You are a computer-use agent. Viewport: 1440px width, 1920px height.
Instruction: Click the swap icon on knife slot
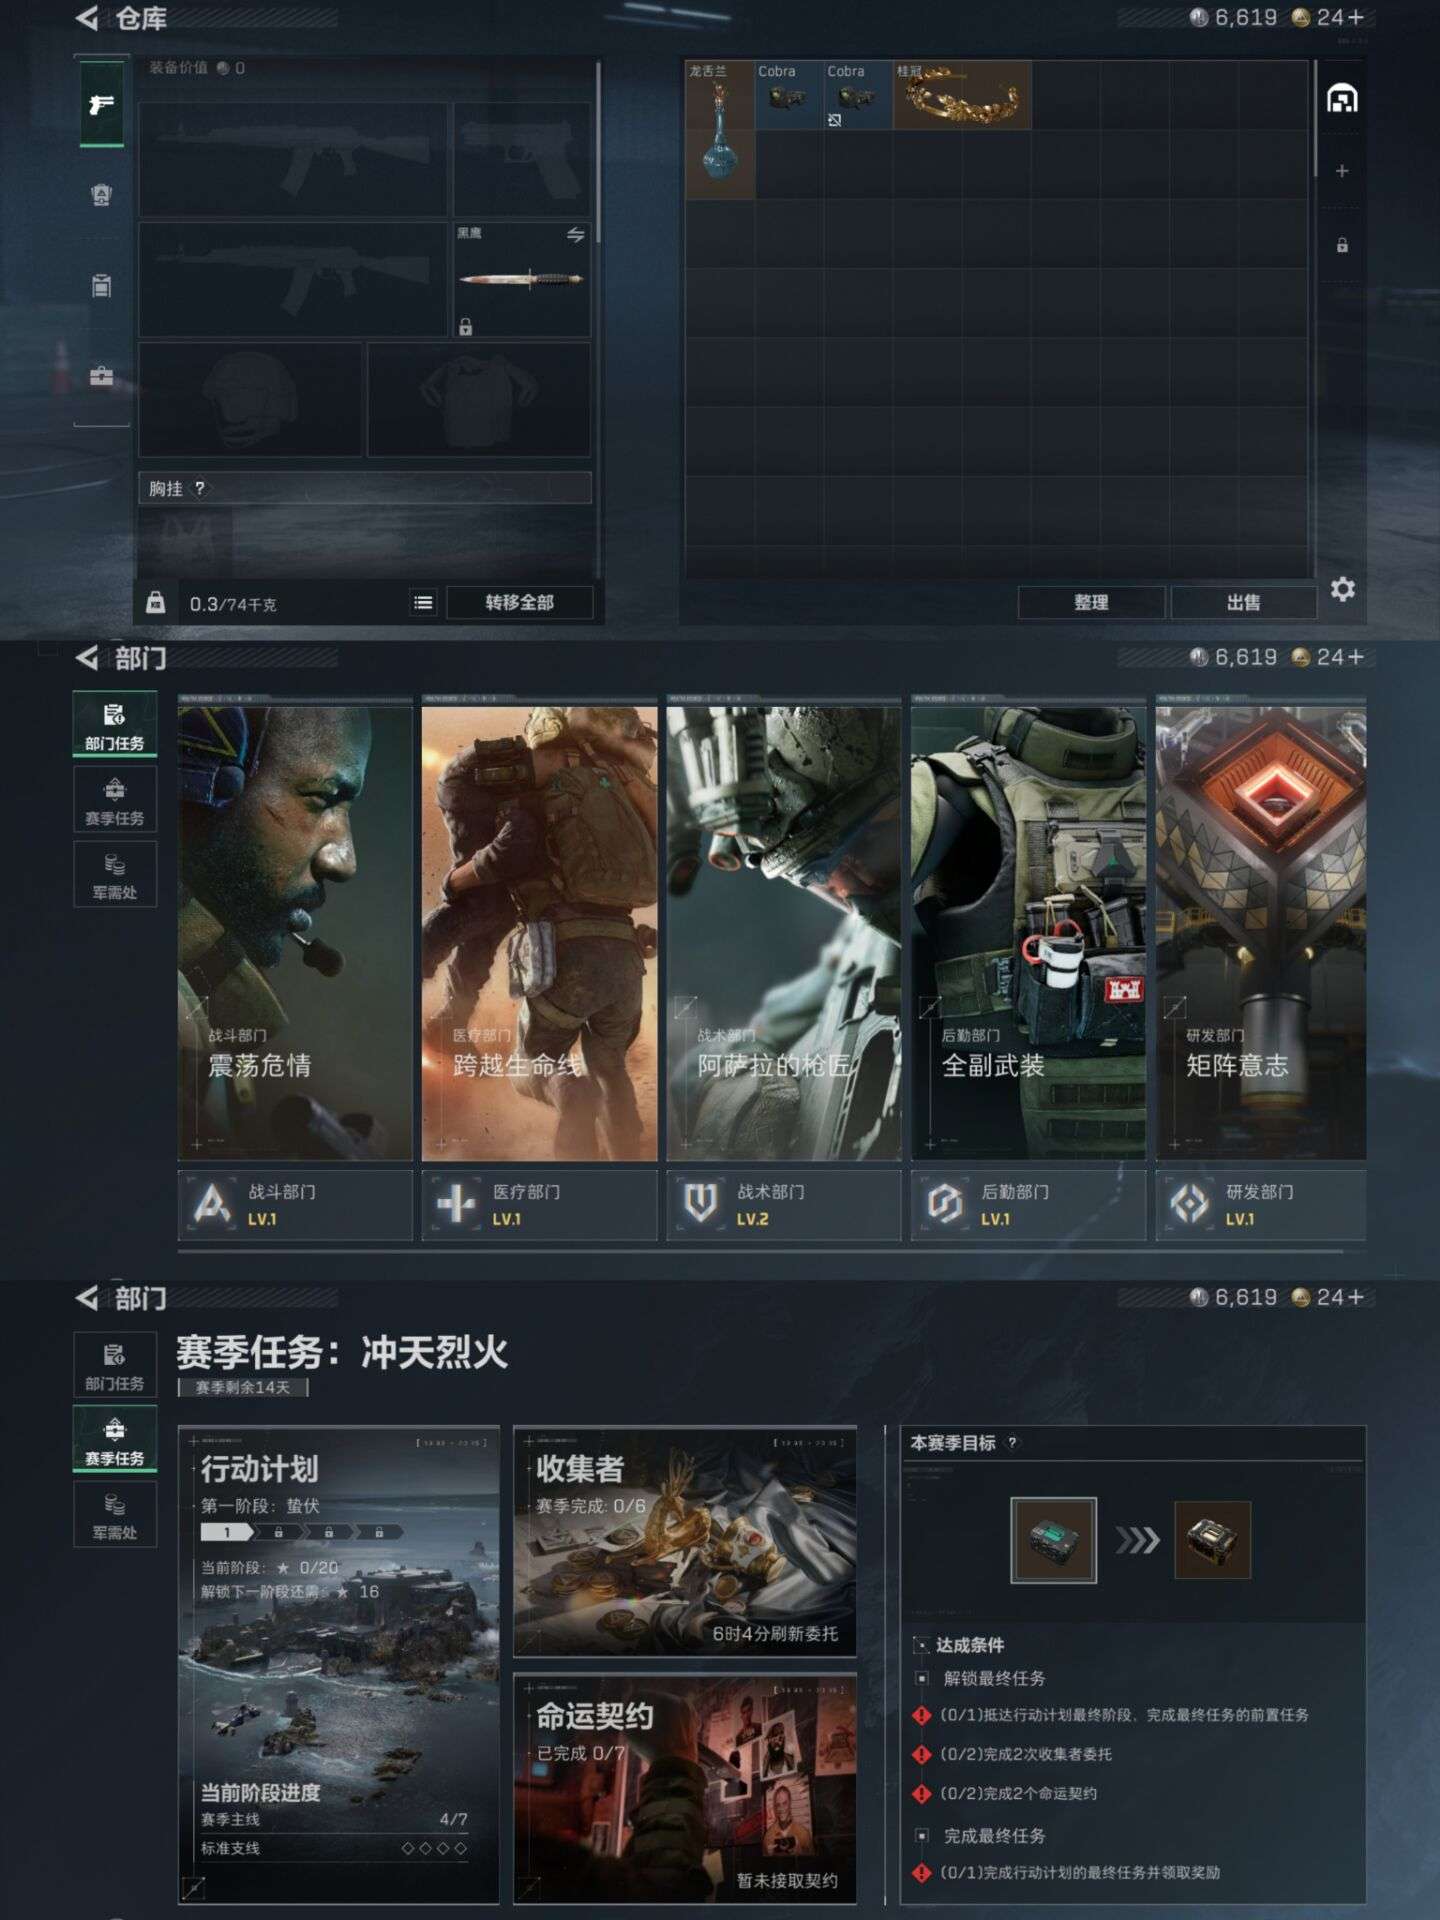(x=575, y=235)
